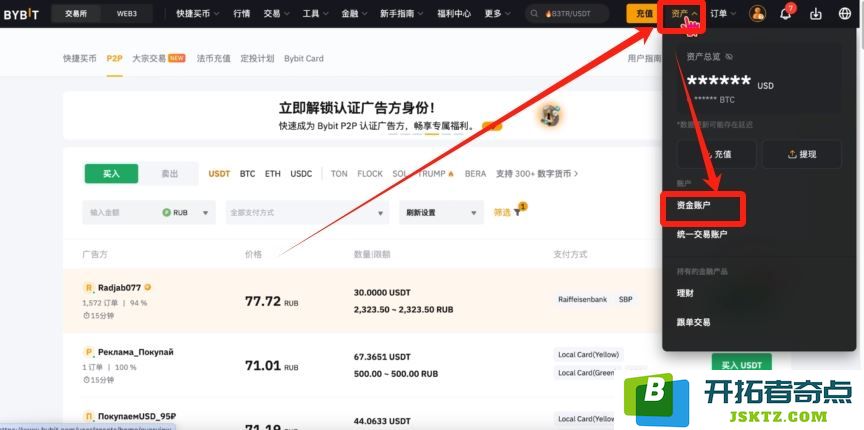This screenshot has width=864, height=430.
Task: Open the user avatar profile icon
Action: coord(758,13)
